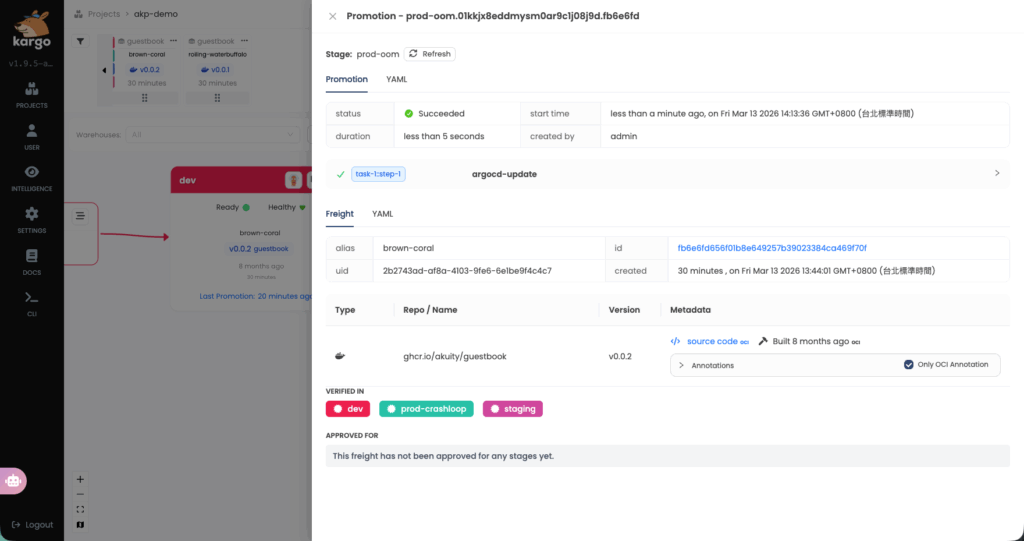
Task: Click the Logout link
Action: coord(33,525)
